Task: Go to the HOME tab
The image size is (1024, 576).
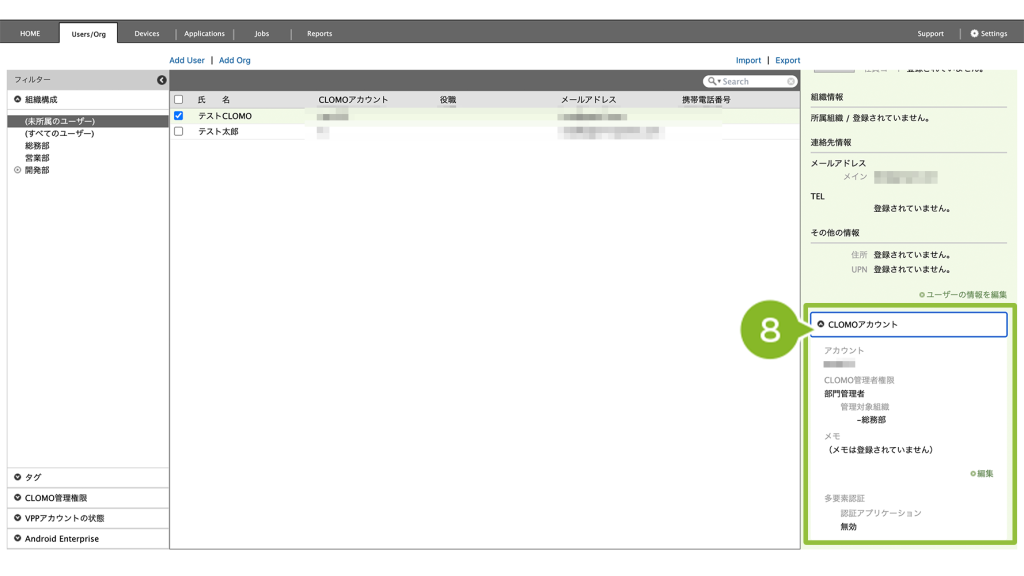Action: [30, 33]
